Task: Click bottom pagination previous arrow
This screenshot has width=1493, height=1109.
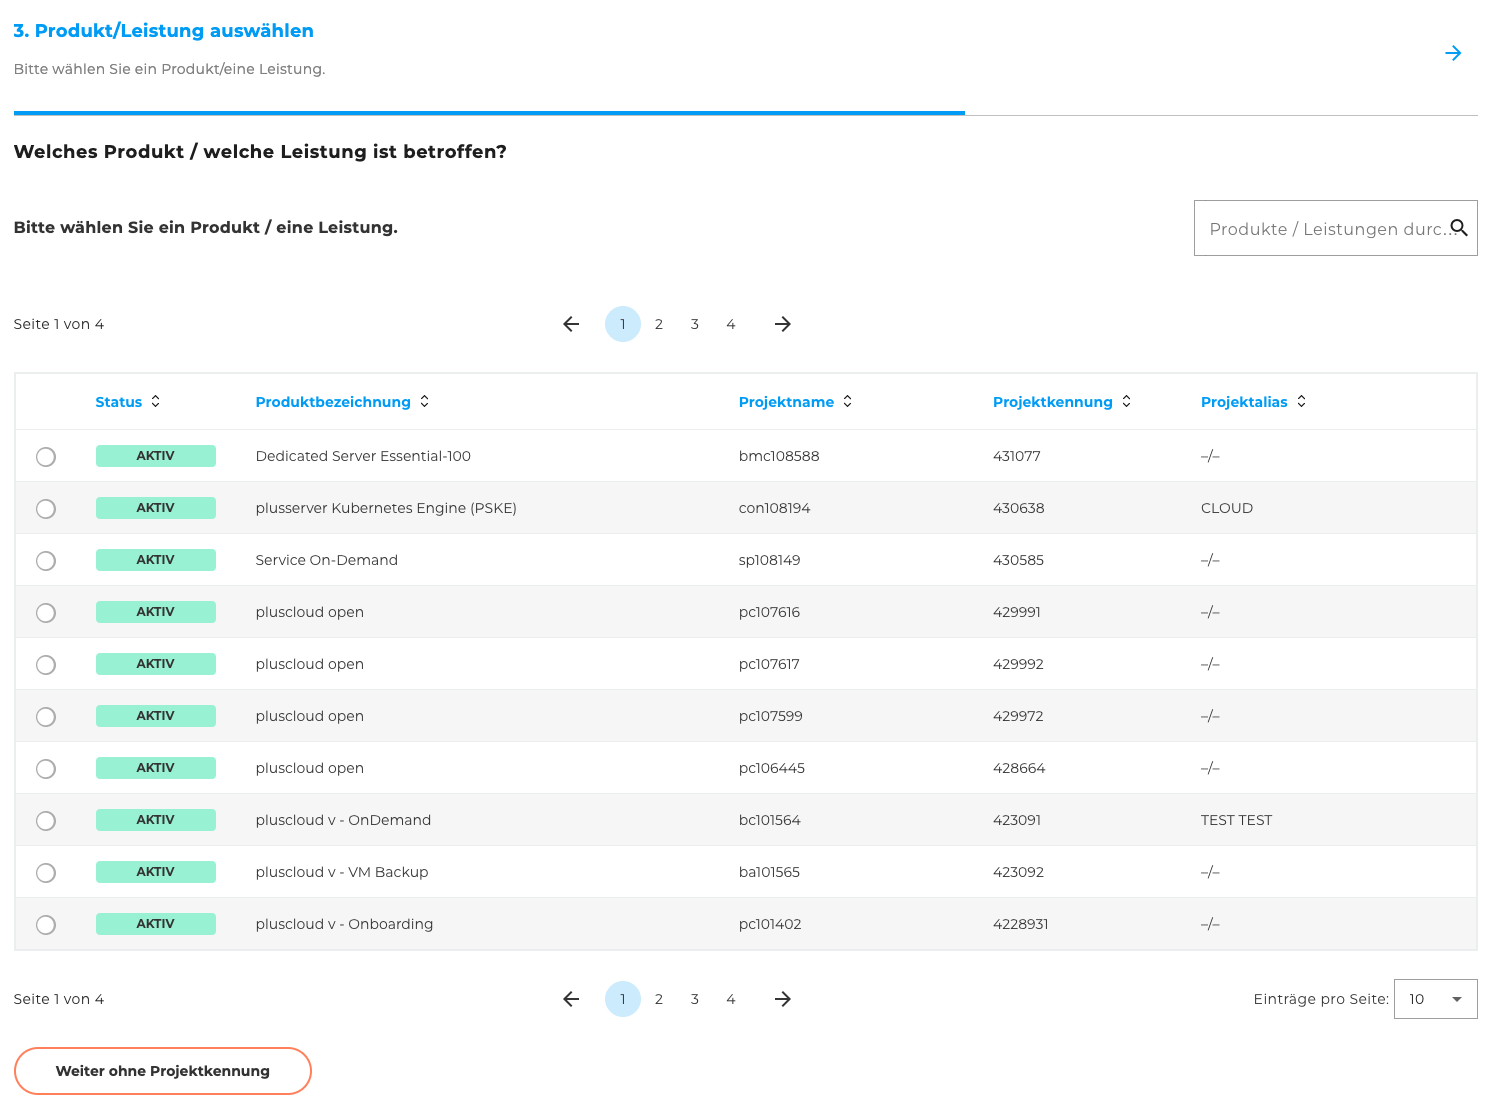Action: (x=571, y=999)
